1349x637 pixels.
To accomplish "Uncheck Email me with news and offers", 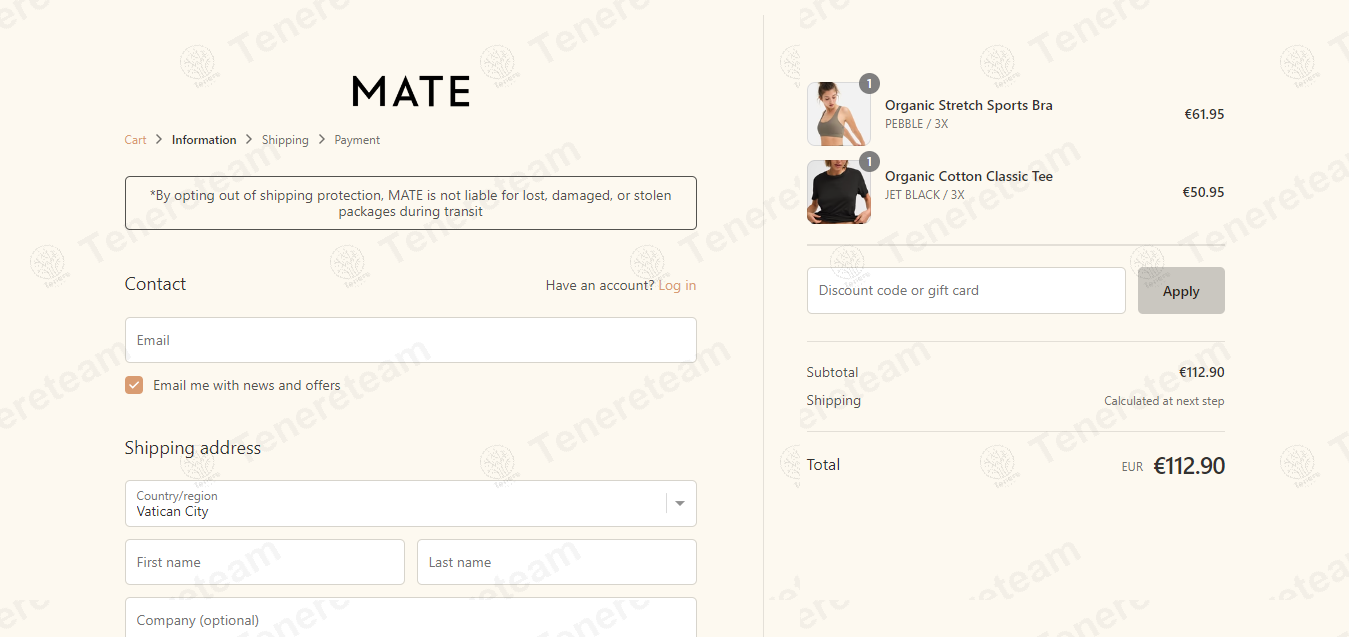I will click(x=134, y=385).
